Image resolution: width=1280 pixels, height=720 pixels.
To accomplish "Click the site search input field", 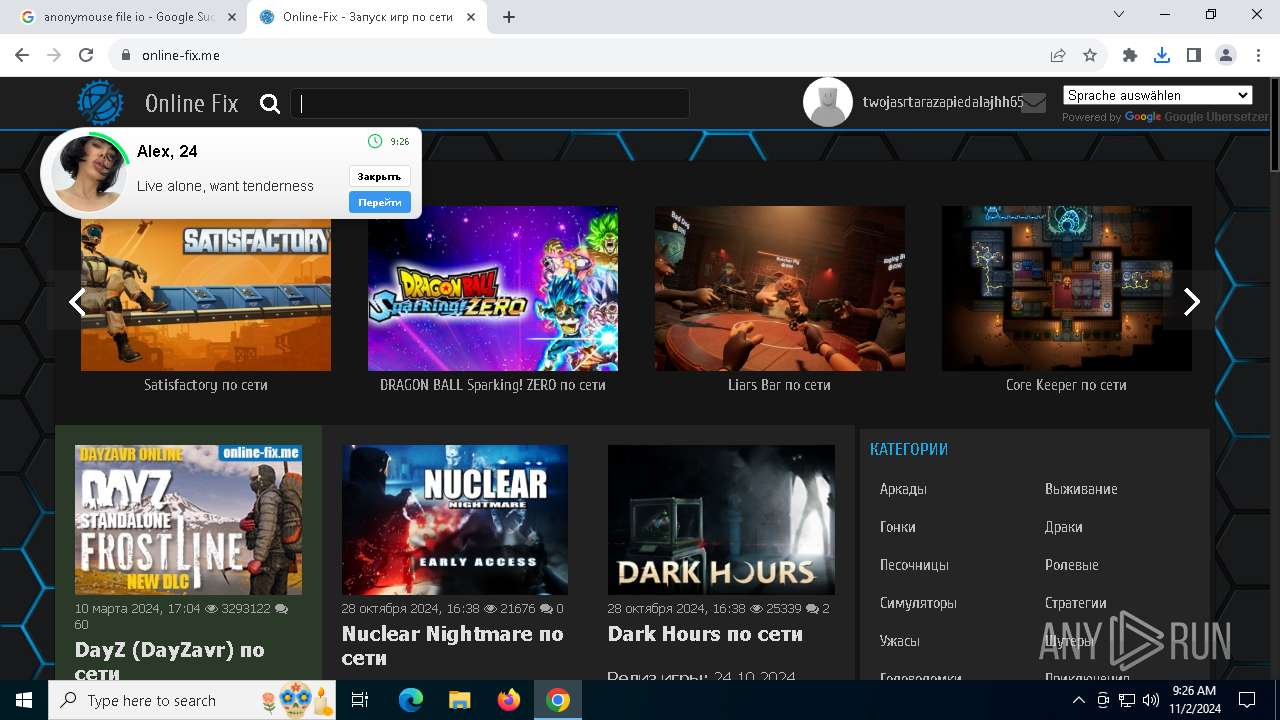I will click(x=490, y=104).
